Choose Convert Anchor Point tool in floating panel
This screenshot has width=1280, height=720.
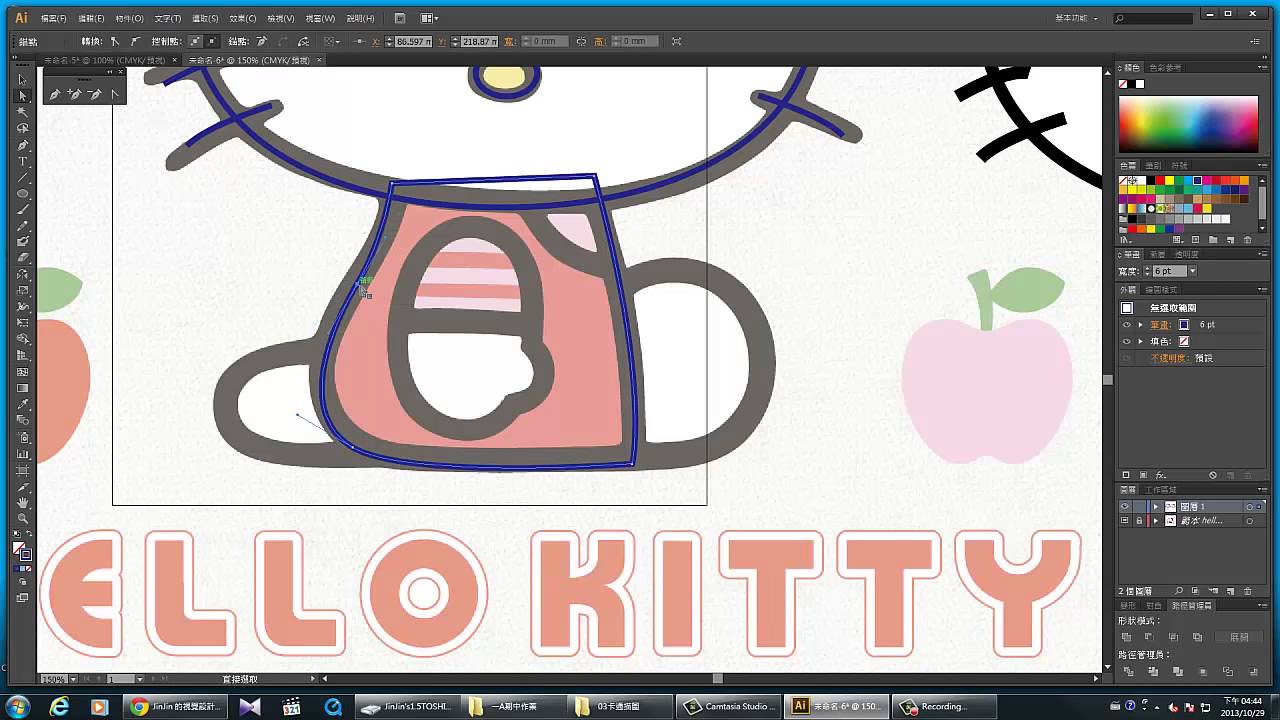115,95
